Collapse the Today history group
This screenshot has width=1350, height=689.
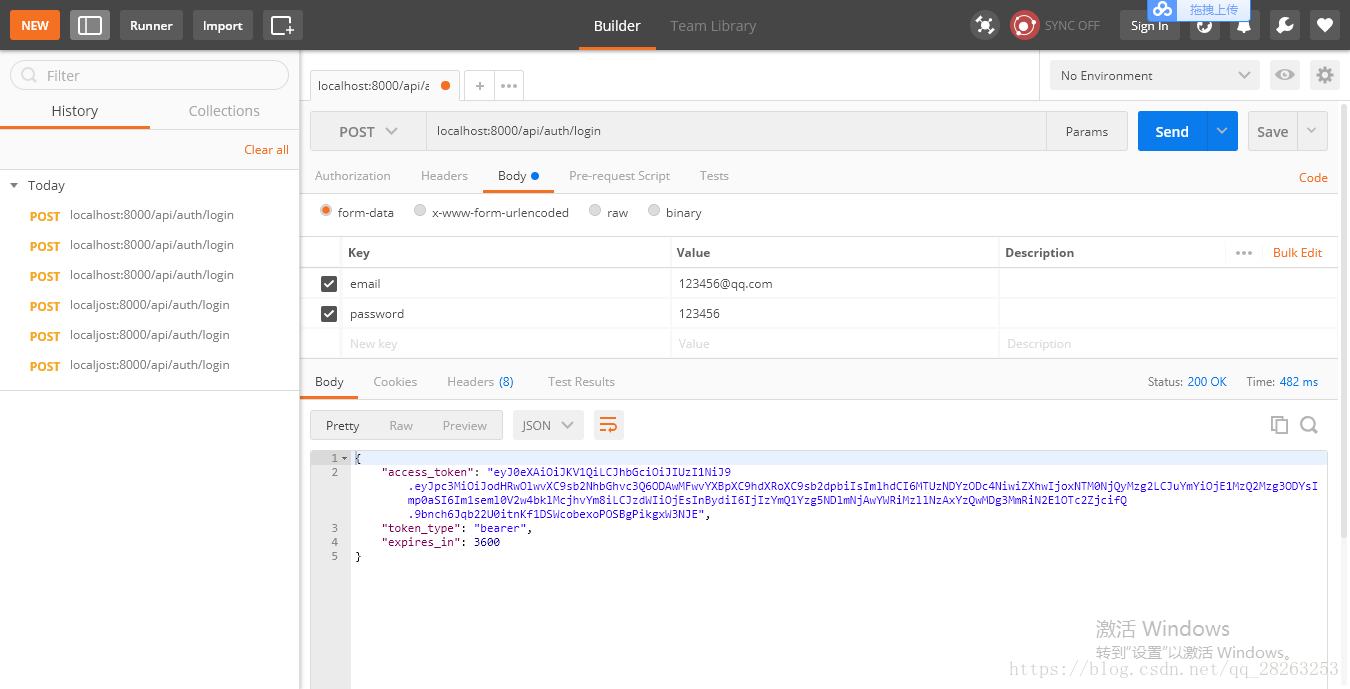click(x=14, y=185)
